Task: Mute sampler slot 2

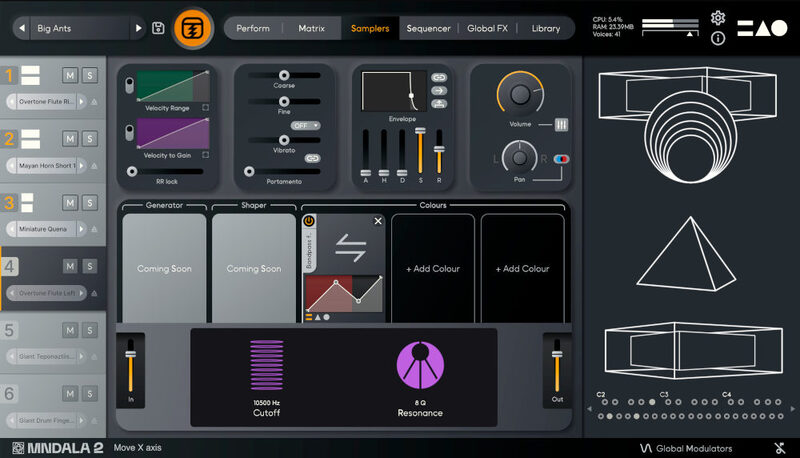Action: [70, 139]
